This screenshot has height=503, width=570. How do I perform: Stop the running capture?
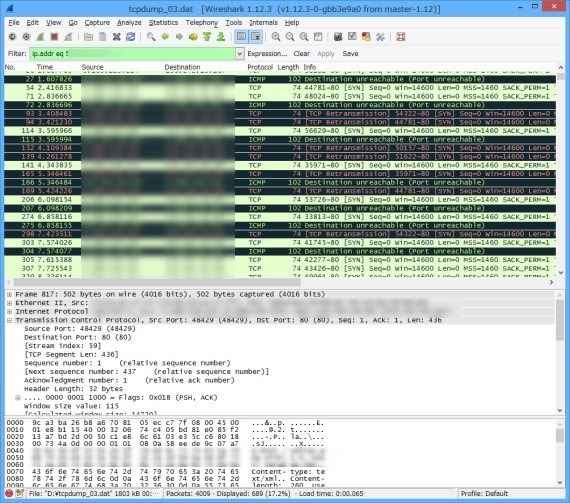click(x=54, y=37)
